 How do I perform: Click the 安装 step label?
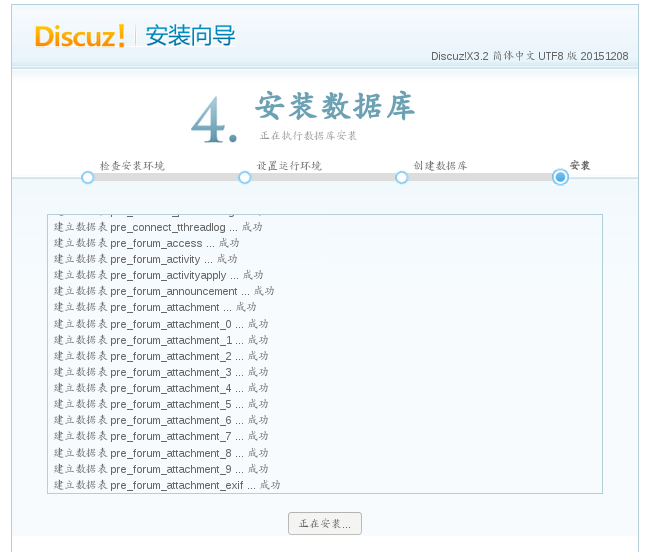pos(580,165)
